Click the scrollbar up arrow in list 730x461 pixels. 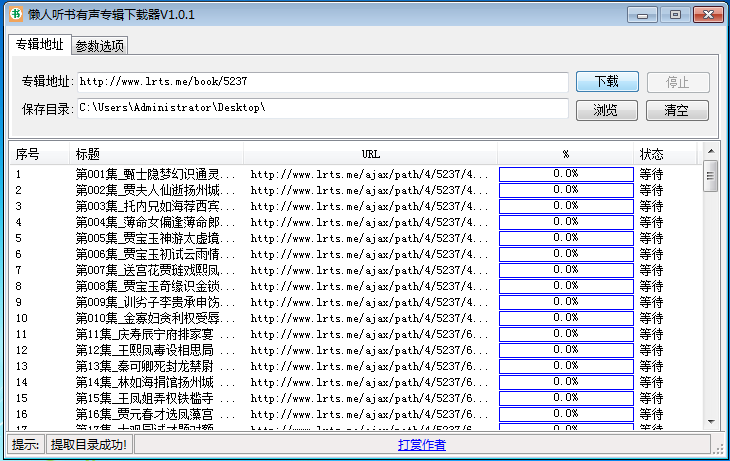pos(710,168)
